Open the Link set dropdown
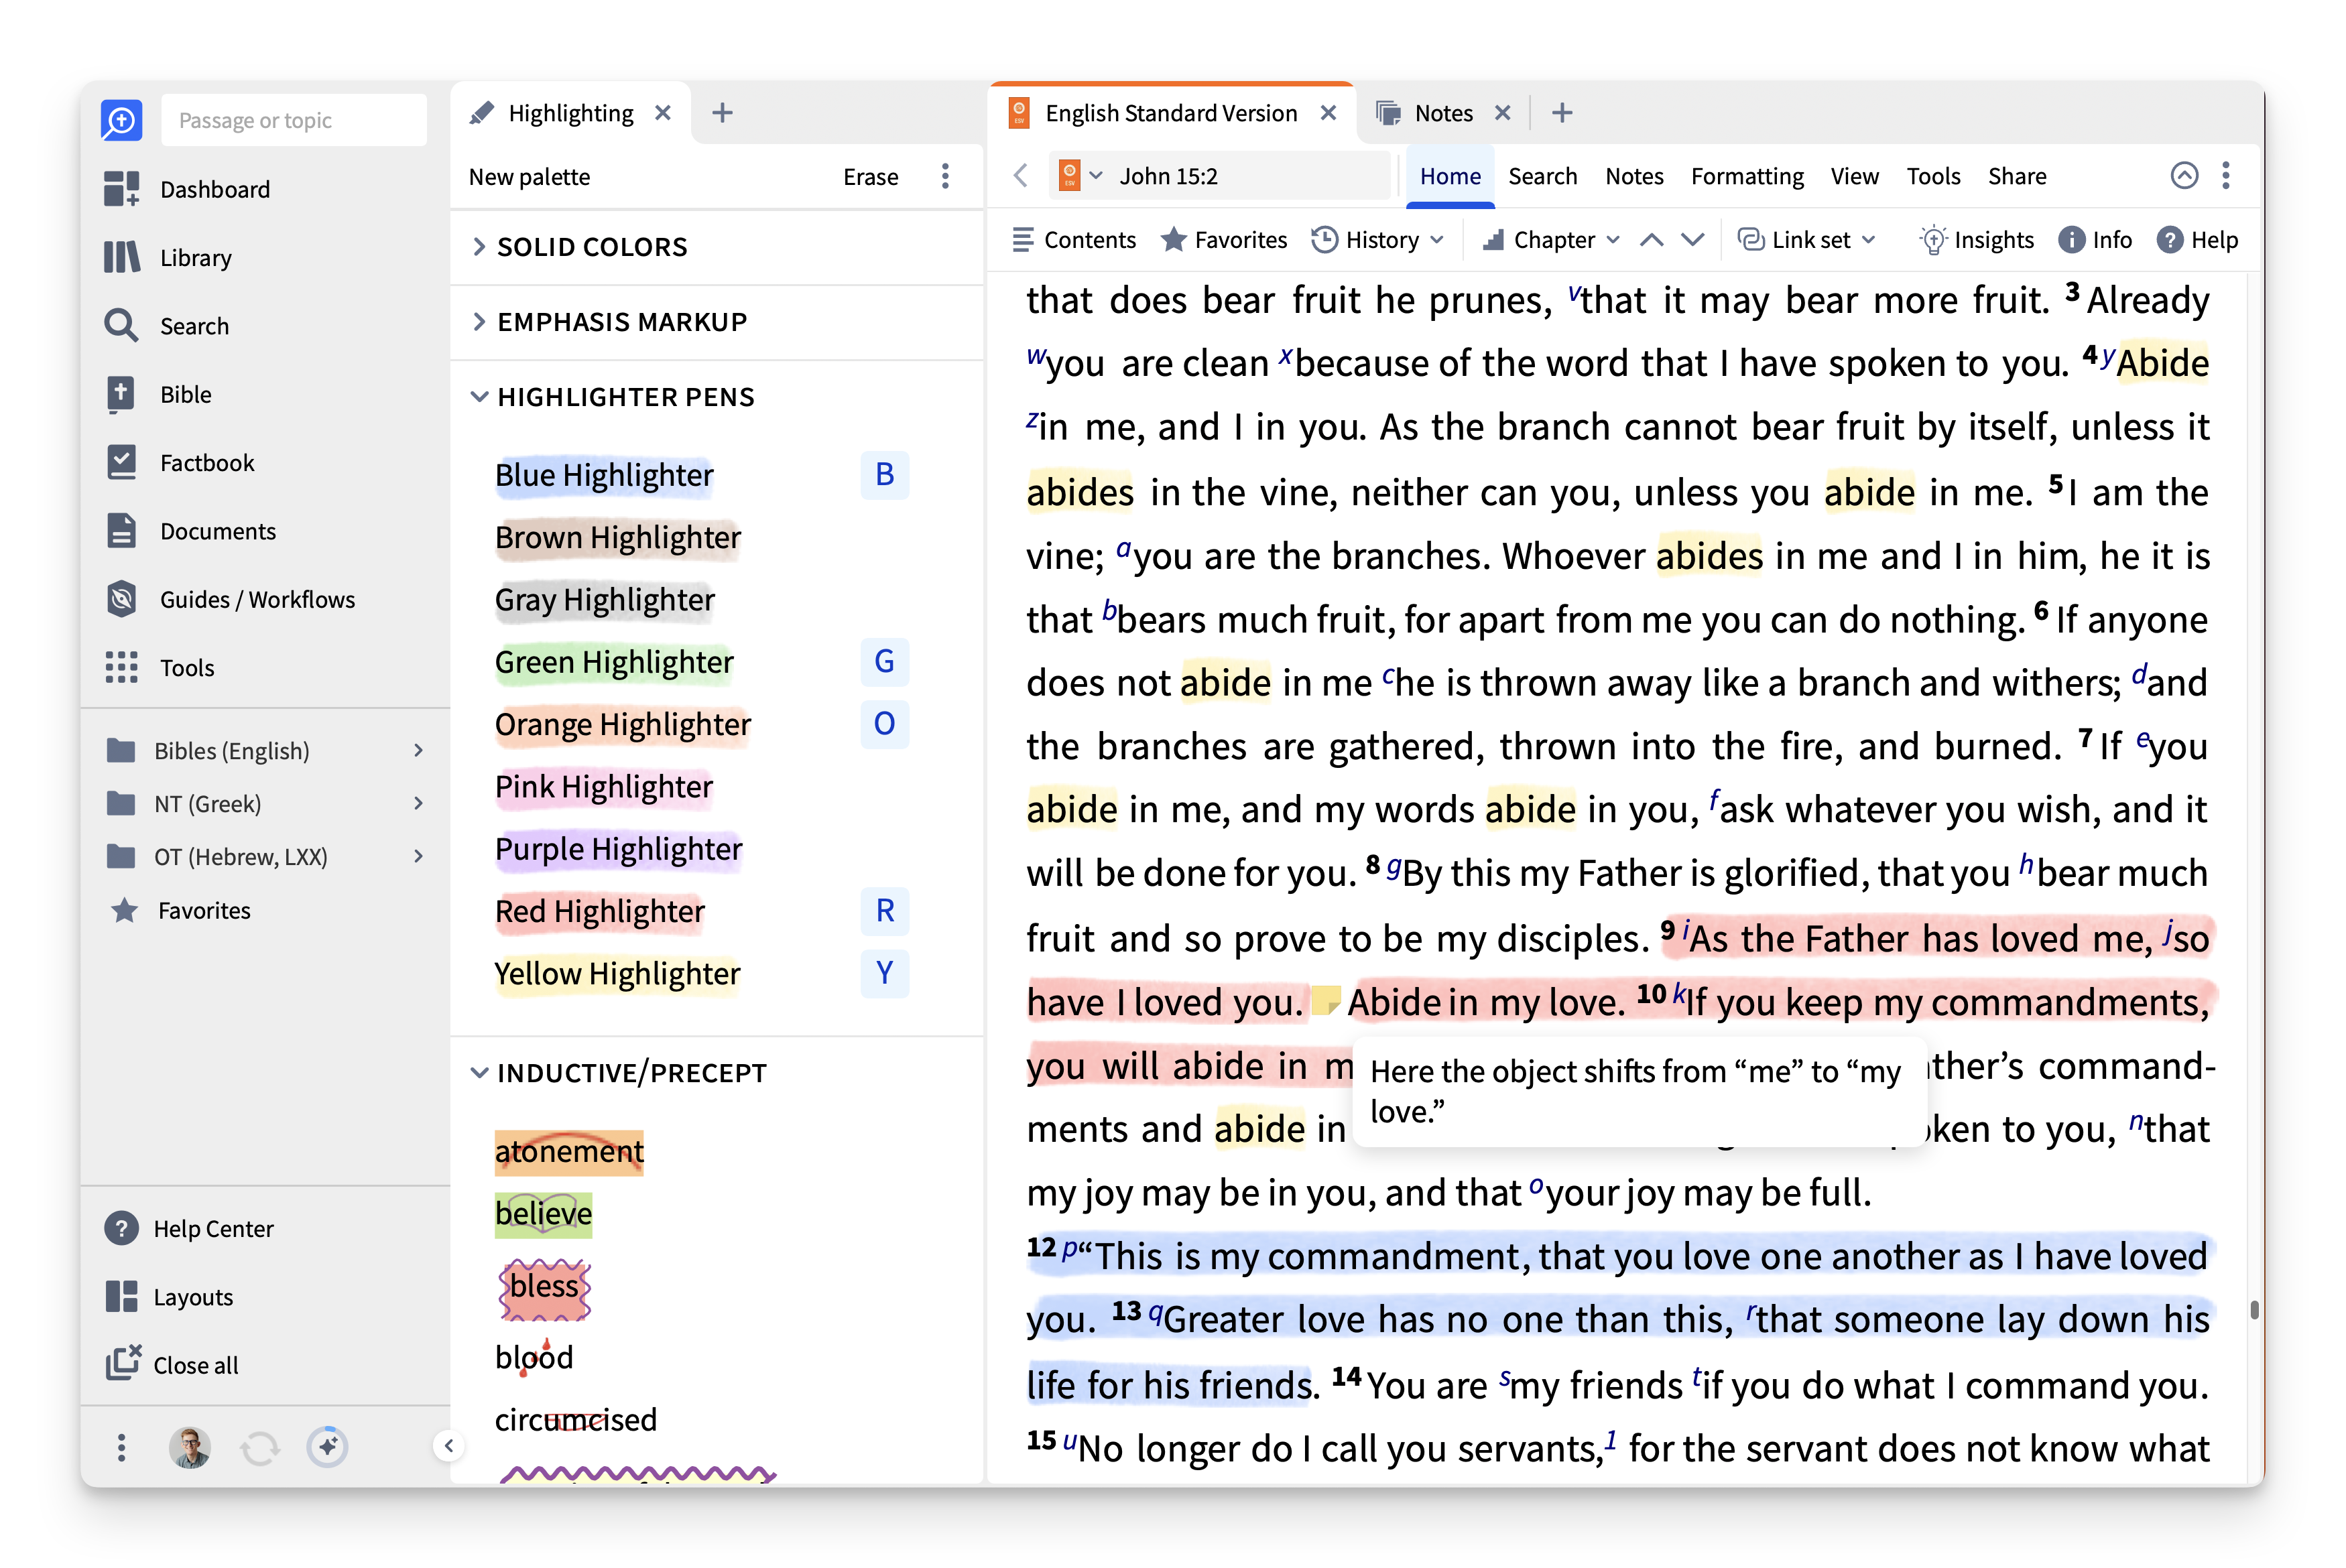The width and height of the screenshot is (2346, 1568). coord(1806,240)
